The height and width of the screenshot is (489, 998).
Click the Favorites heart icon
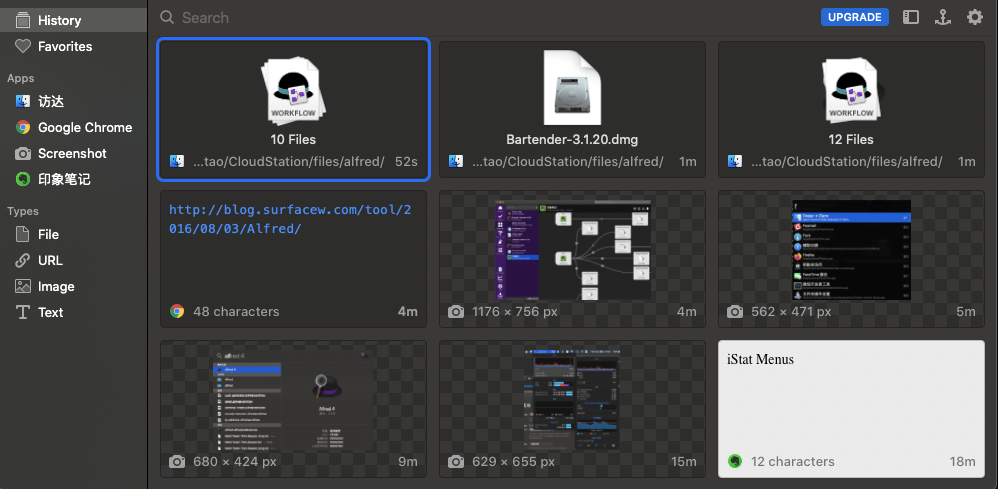tap(23, 46)
